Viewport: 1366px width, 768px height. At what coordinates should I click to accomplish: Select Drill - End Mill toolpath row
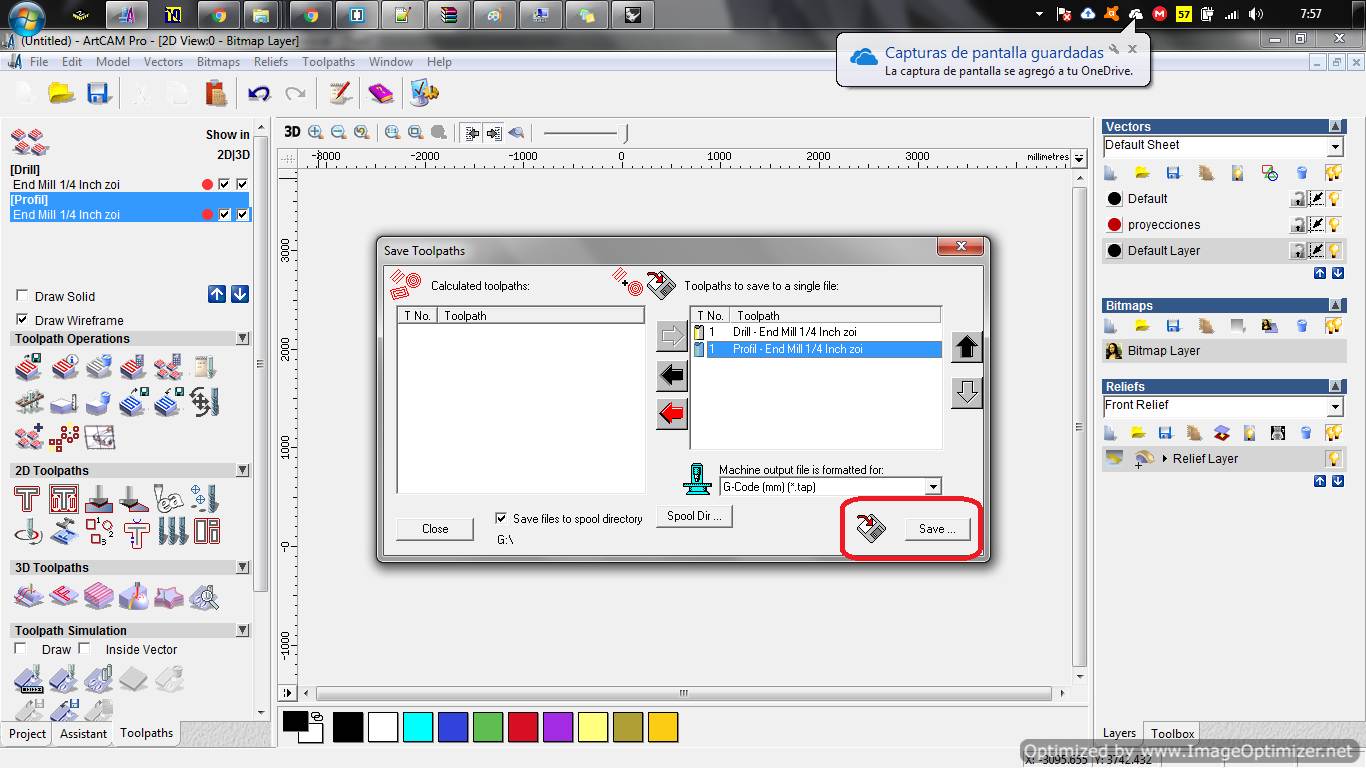[x=816, y=332]
